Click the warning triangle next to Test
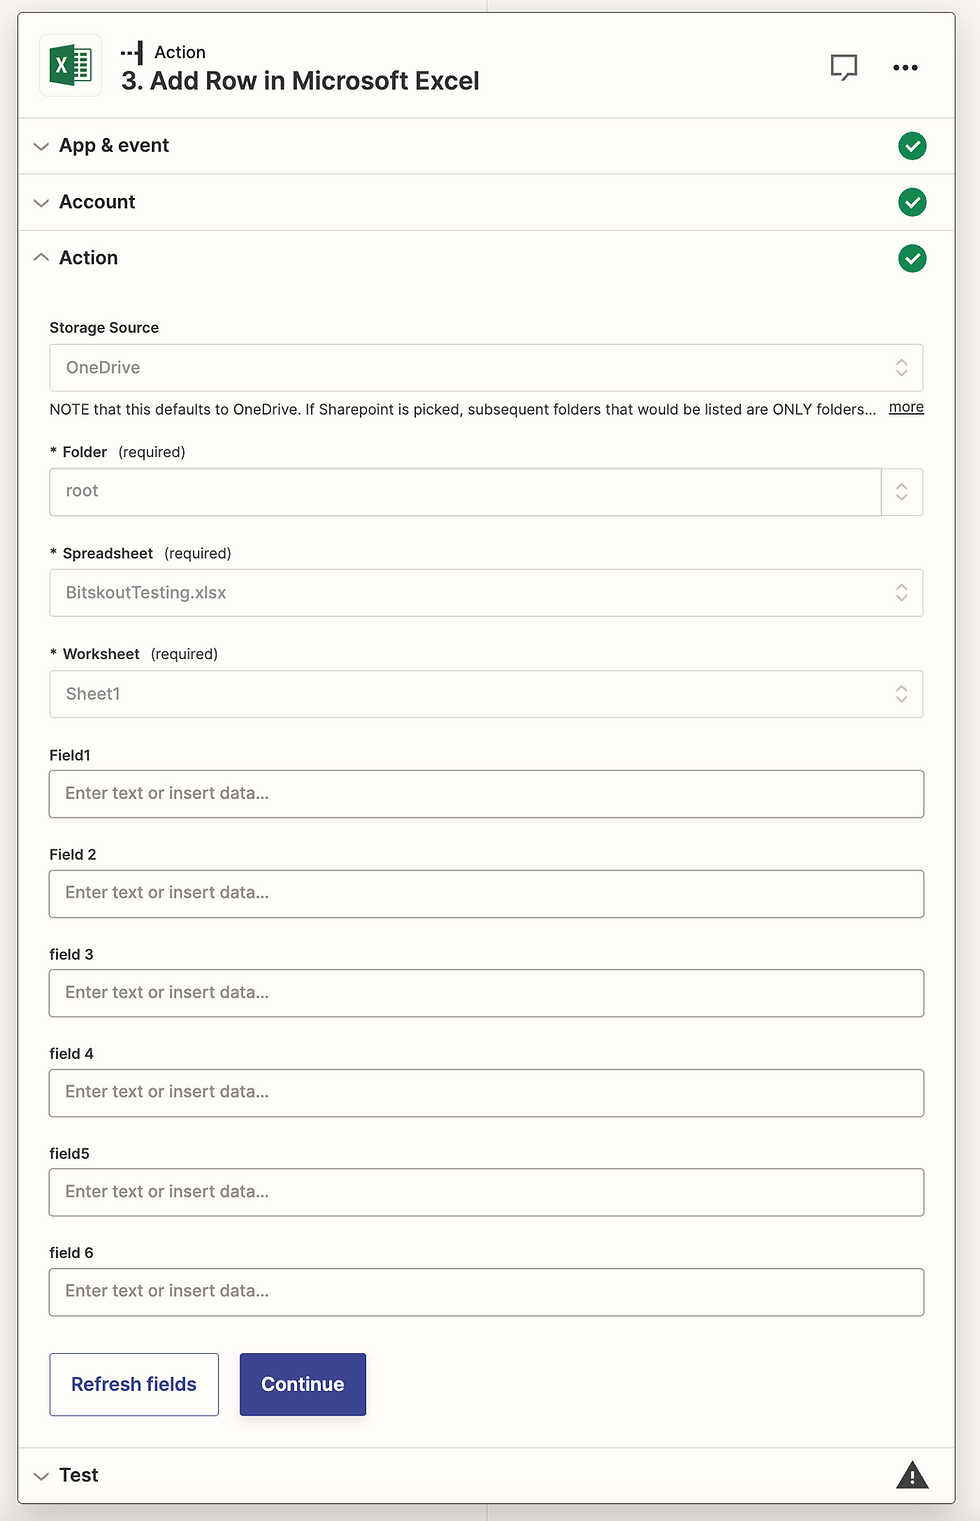 click(912, 1475)
